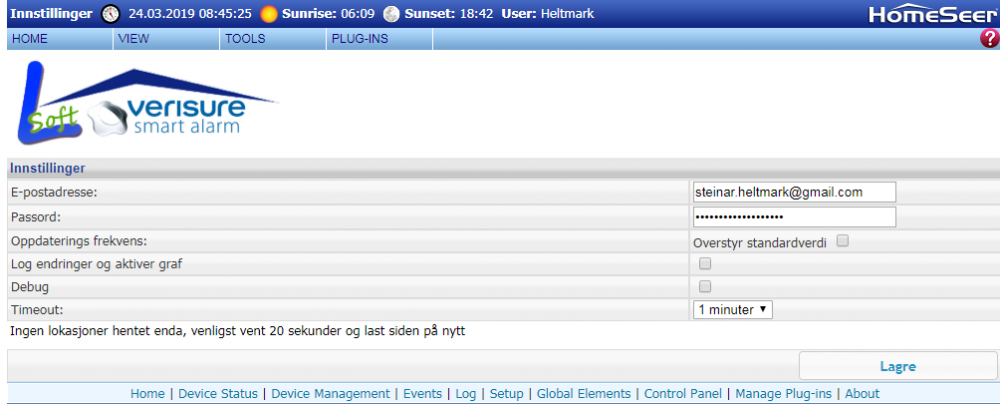The width and height of the screenshot is (1000, 406).
Task: Tick the Log endringer og aktiver graf checkbox
Action: pos(705,264)
